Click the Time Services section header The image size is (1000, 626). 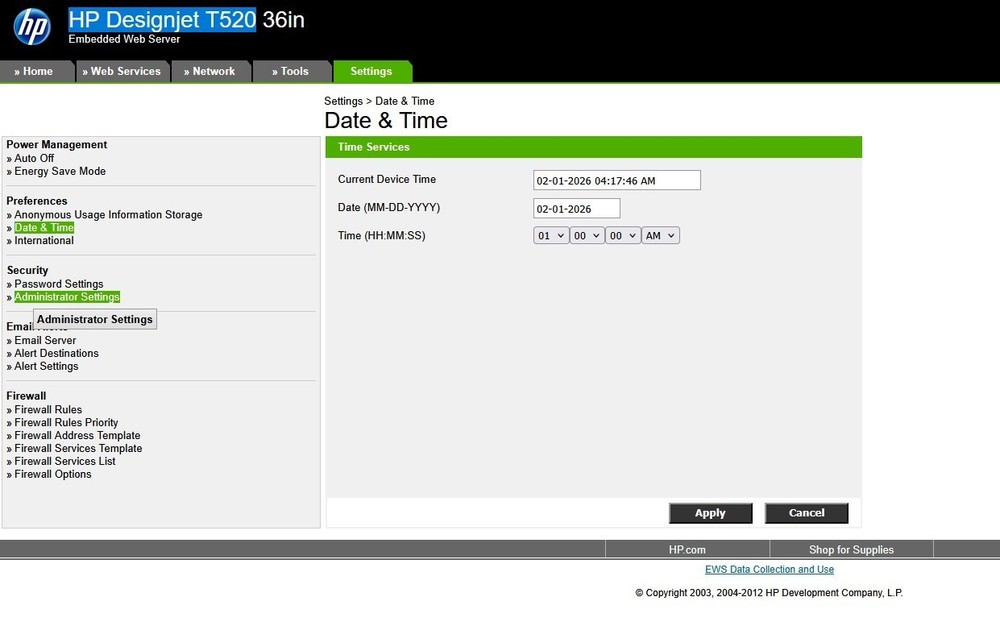tap(594, 147)
